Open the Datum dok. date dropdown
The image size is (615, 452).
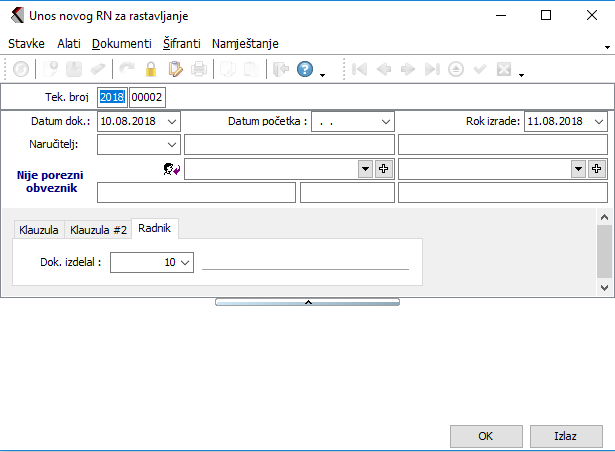[172, 121]
